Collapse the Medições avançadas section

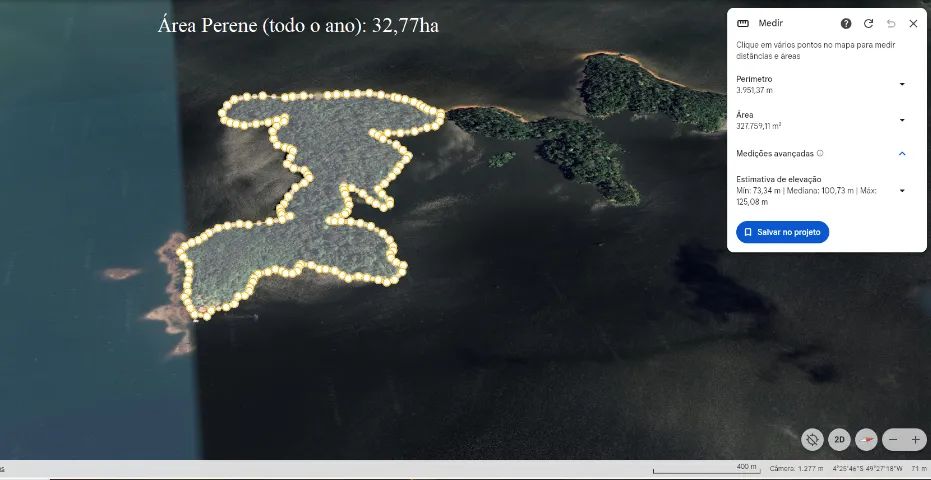(x=902, y=154)
